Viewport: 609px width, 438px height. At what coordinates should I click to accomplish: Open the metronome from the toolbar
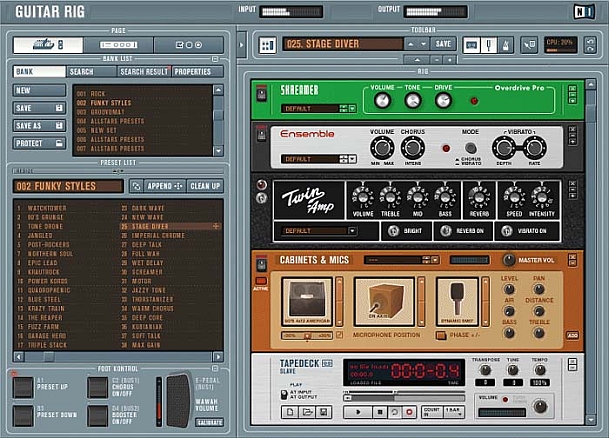(x=505, y=45)
